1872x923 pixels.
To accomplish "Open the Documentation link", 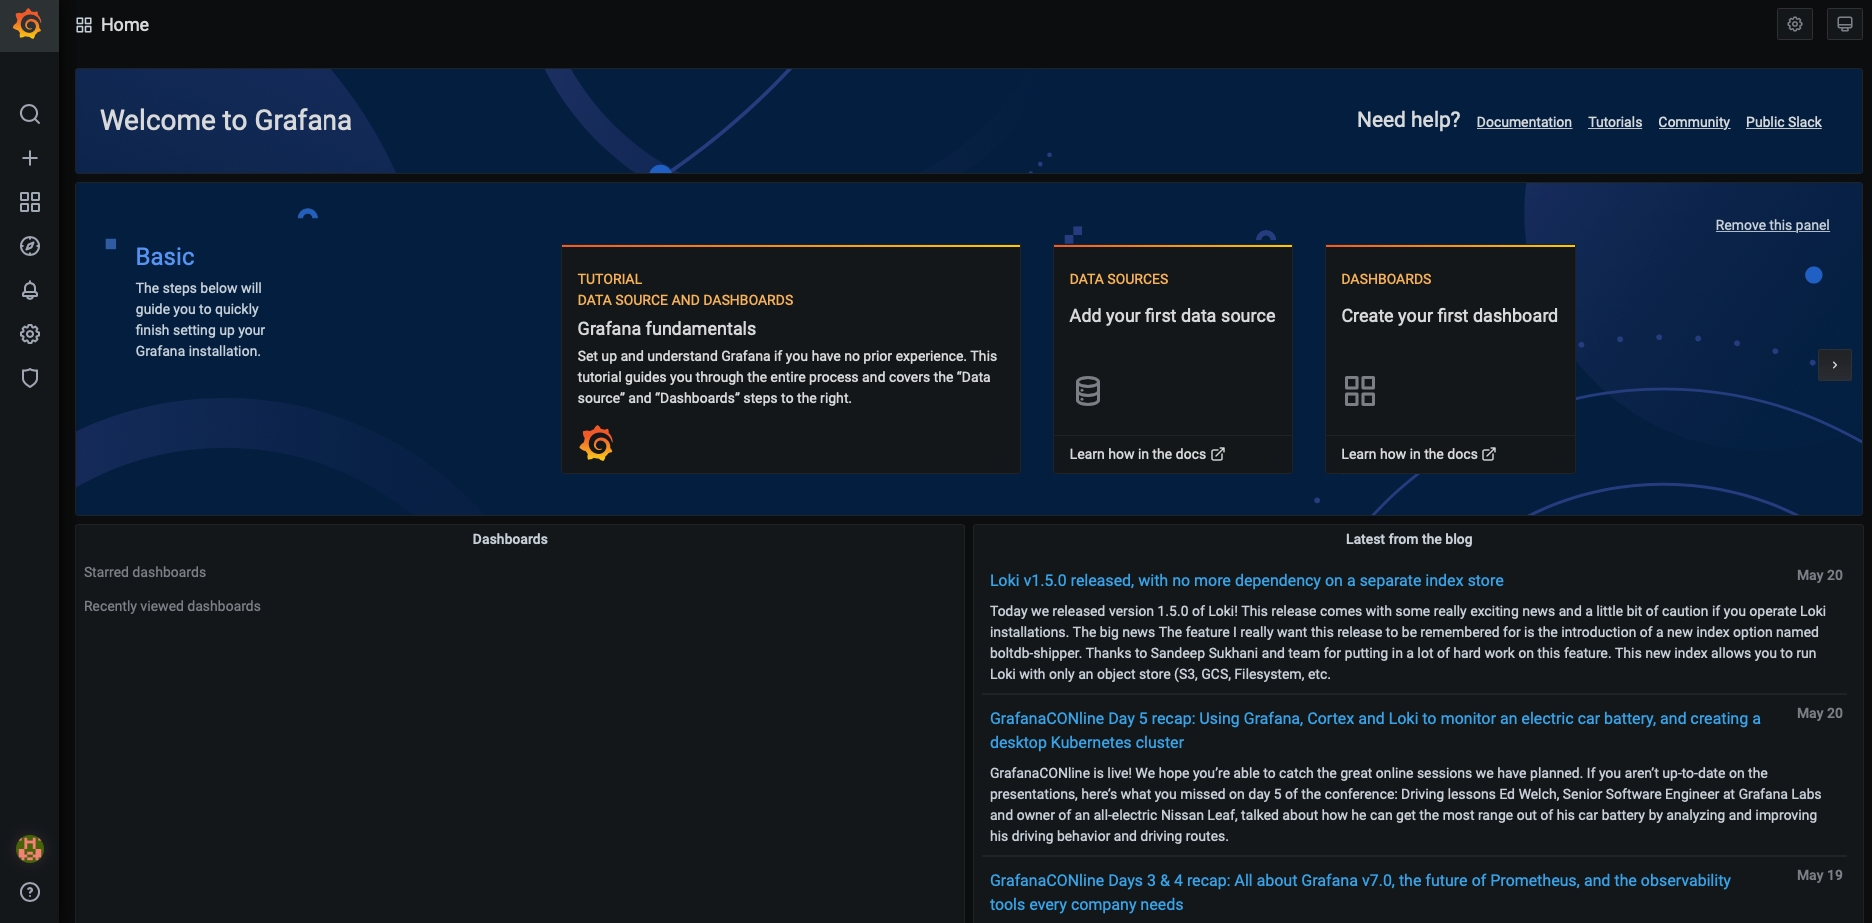I will 1524,122.
